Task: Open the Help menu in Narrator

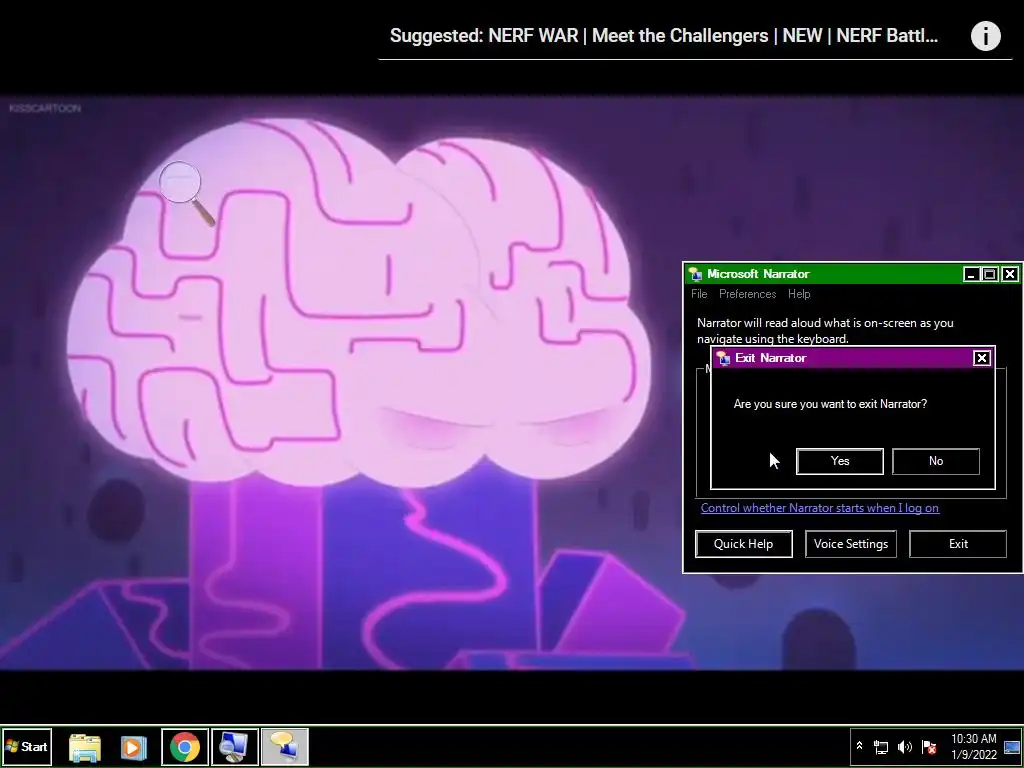Action: (x=799, y=294)
